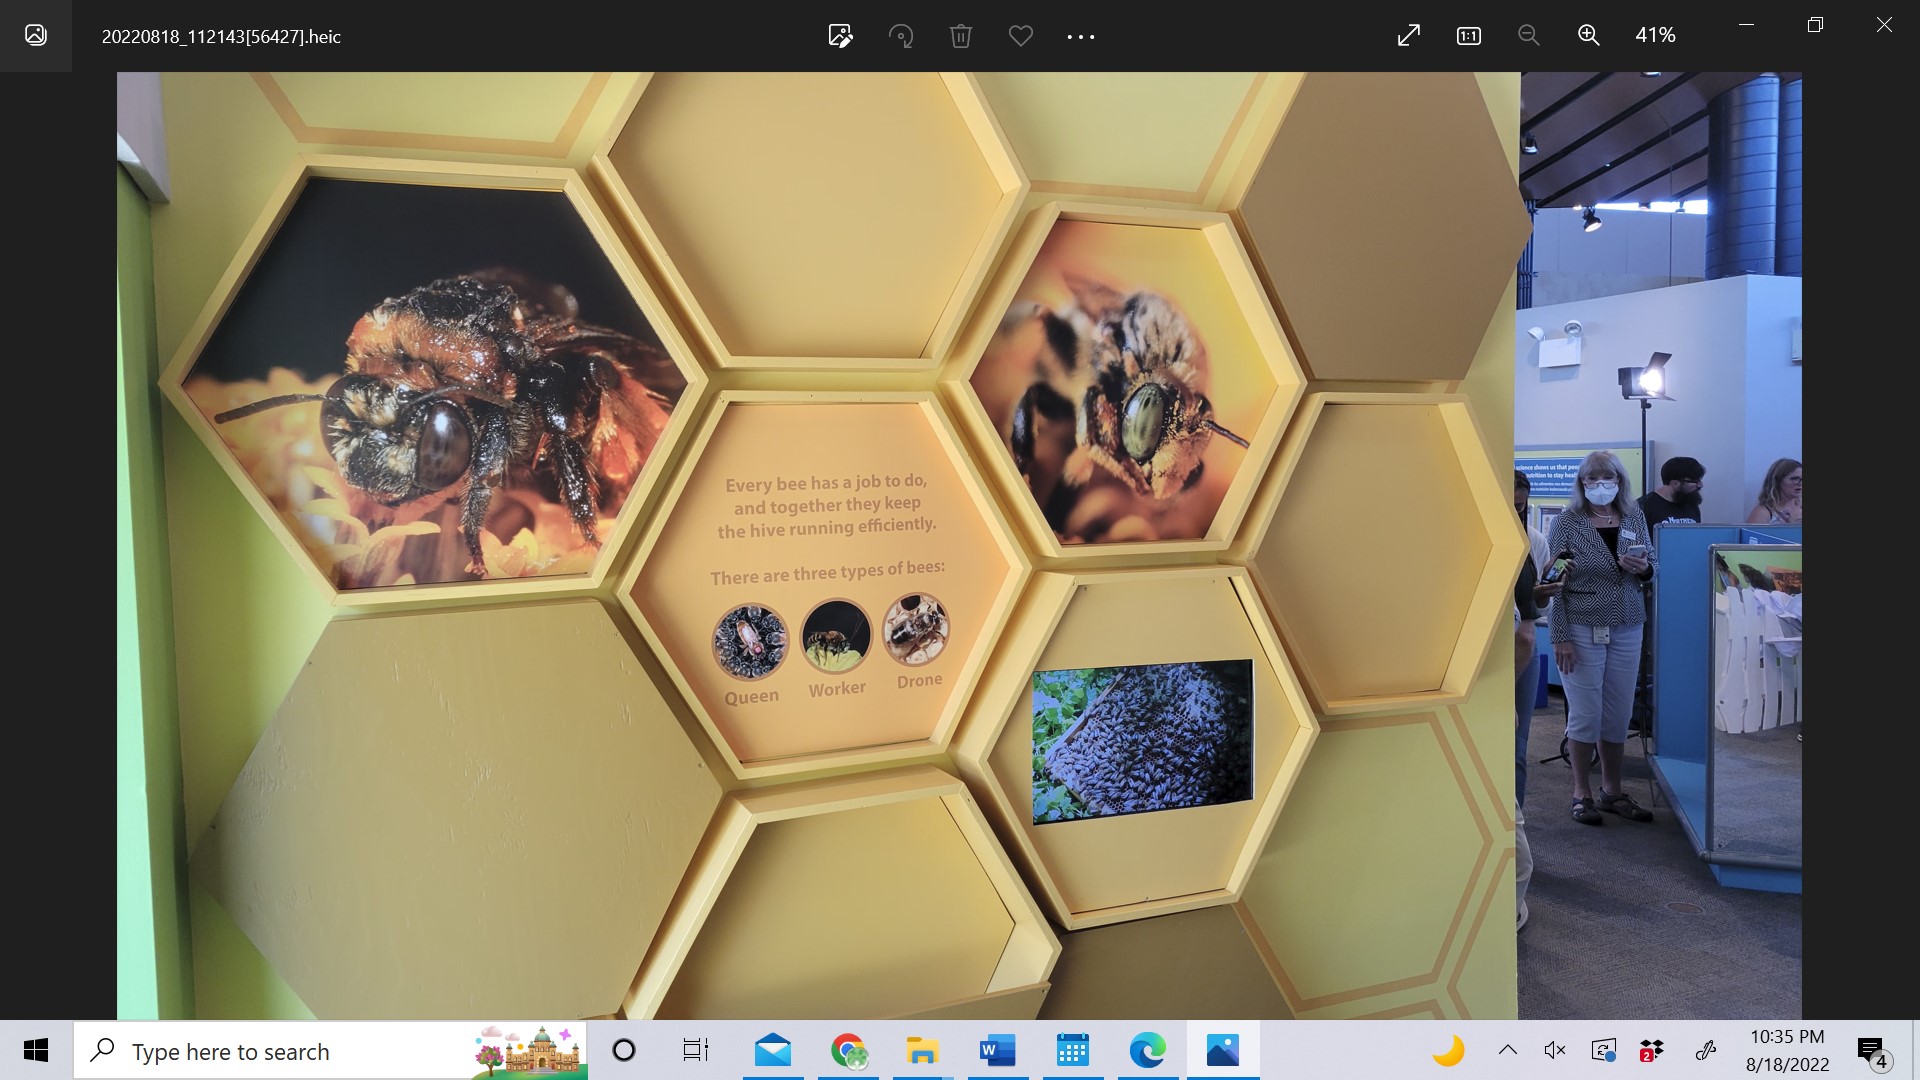Open the Edit image tool
This screenshot has height=1080, width=1920.
(840, 36)
